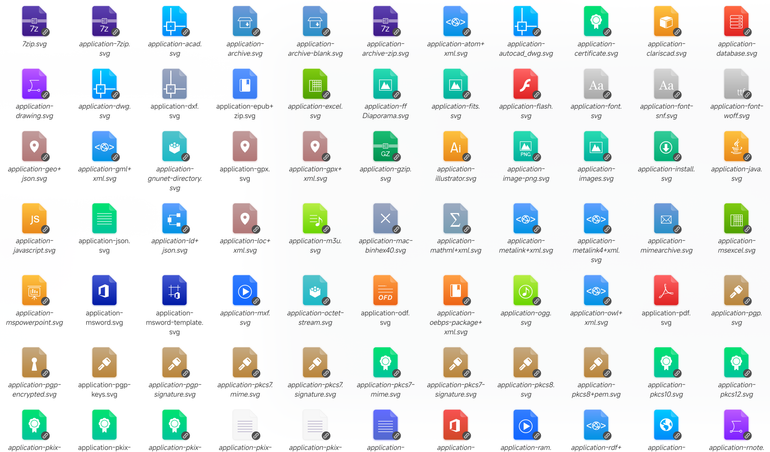The width and height of the screenshot is (770, 452).
Task: Open the application-flash.svg icon
Action: point(525,84)
